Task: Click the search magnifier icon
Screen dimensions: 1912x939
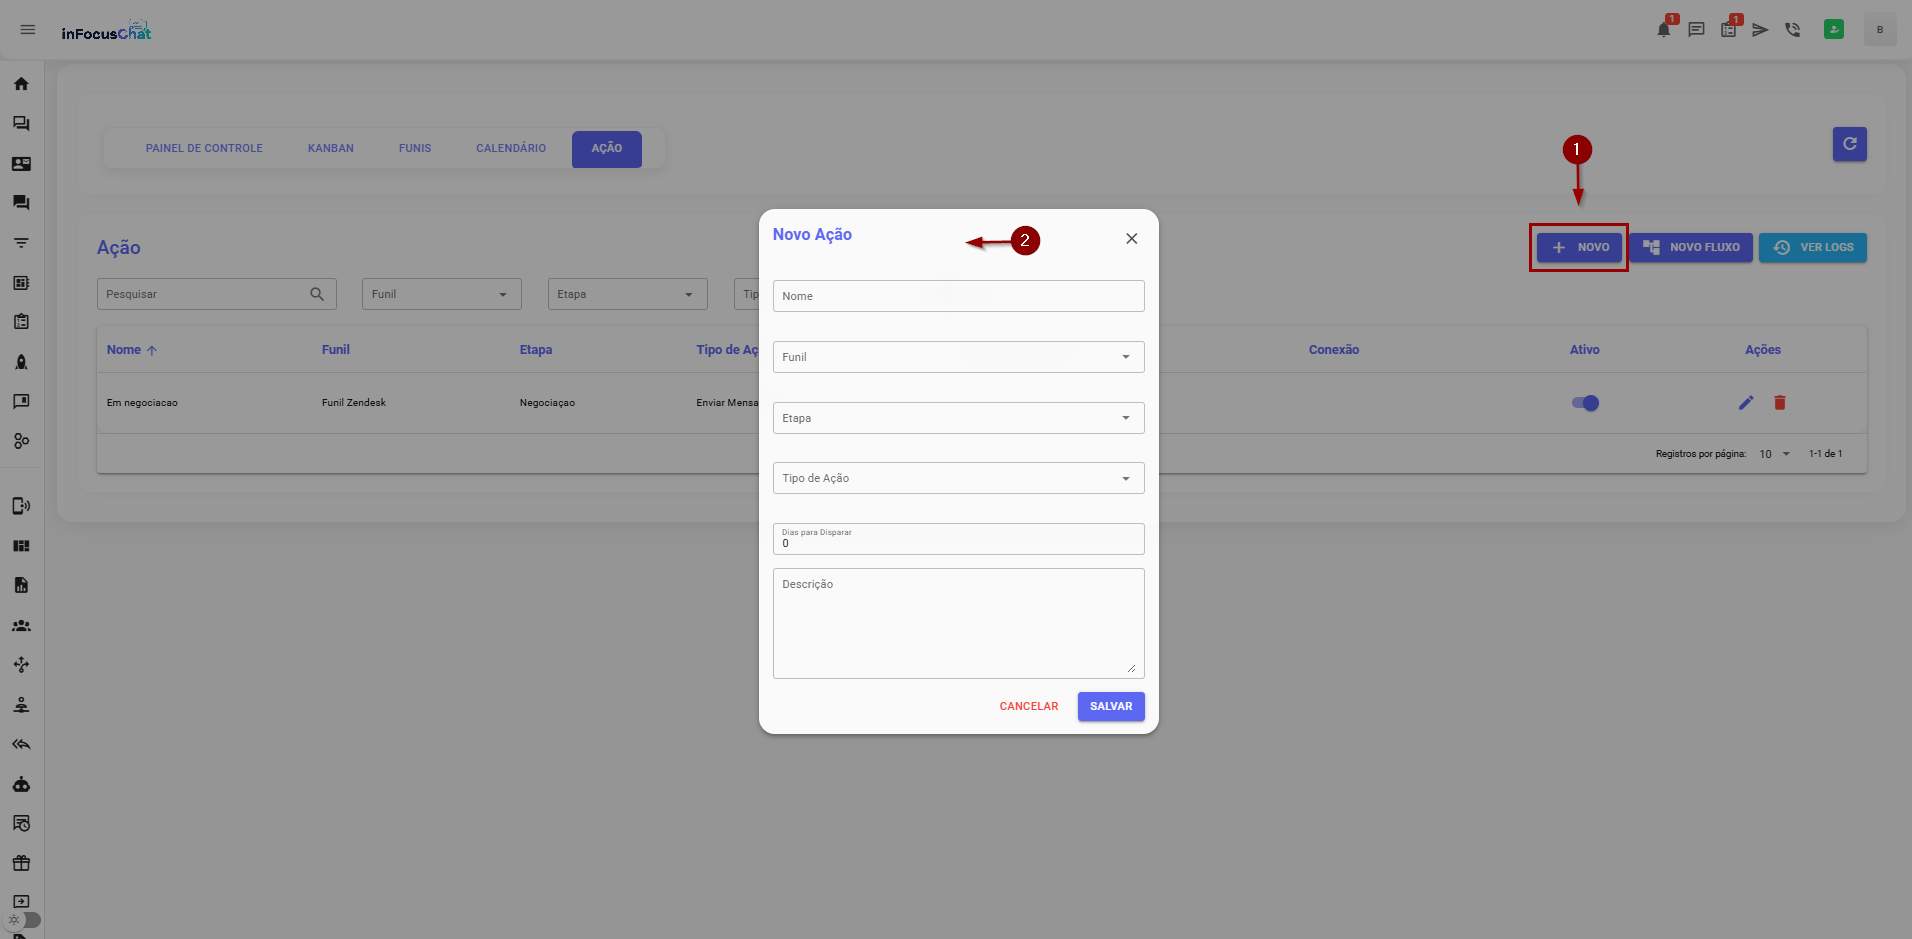Action: click(x=317, y=294)
